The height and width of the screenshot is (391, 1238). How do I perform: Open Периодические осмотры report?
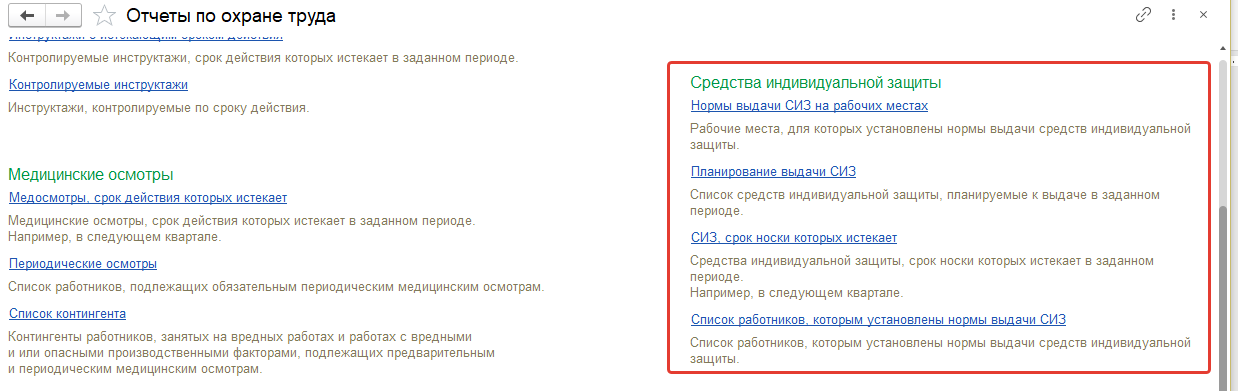tap(83, 264)
